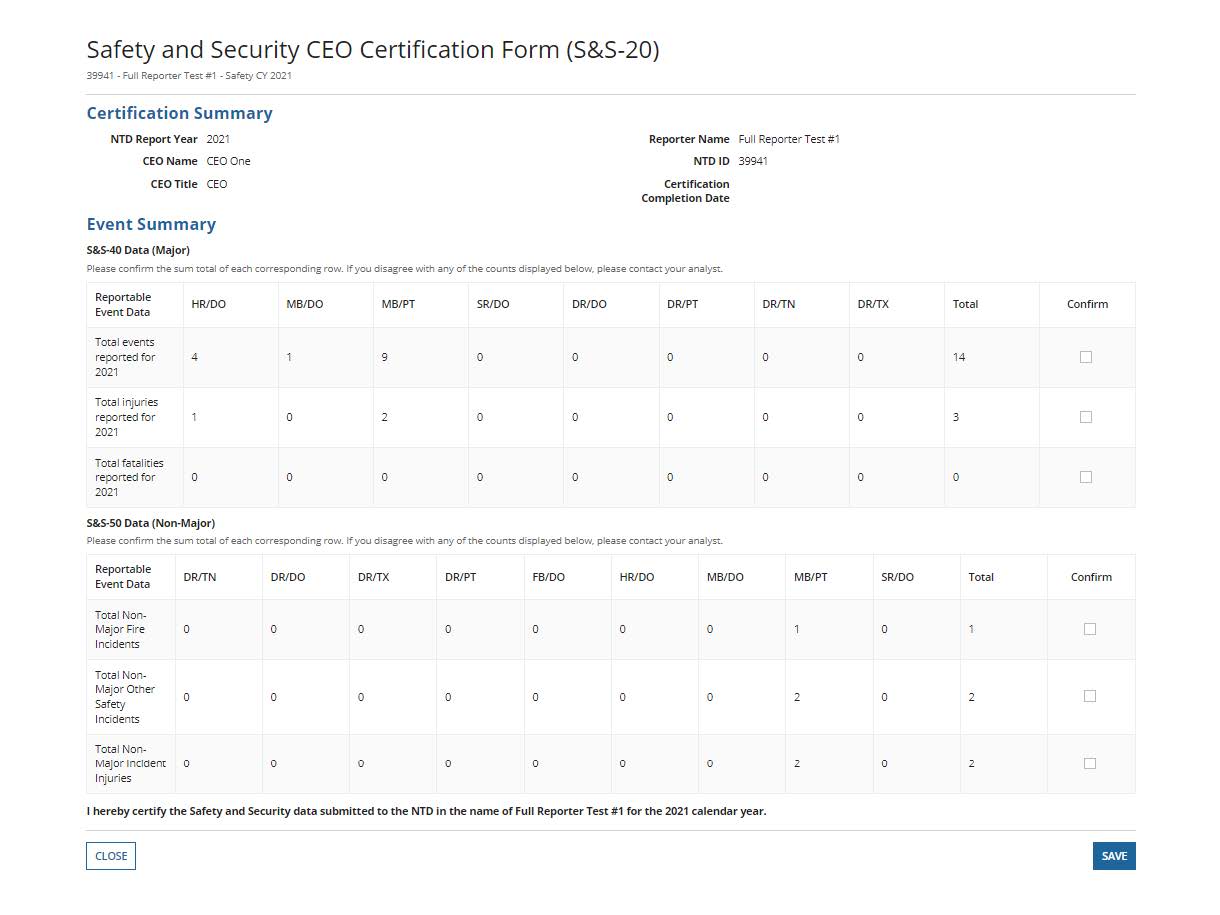Click the CLOSE button

point(110,855)
